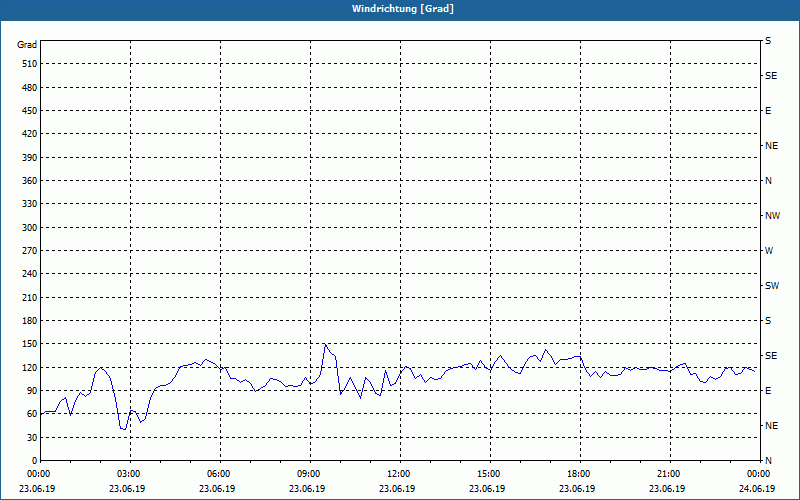
Task: Click the 15:00 time label
Action: [x=490, y=474]
